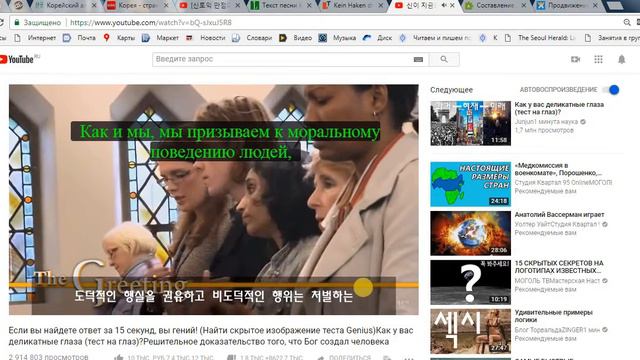Image resolution: width=640 pixels, height=360 pixels.
Task: Click the main video player to pause
Action: point(213,199)
